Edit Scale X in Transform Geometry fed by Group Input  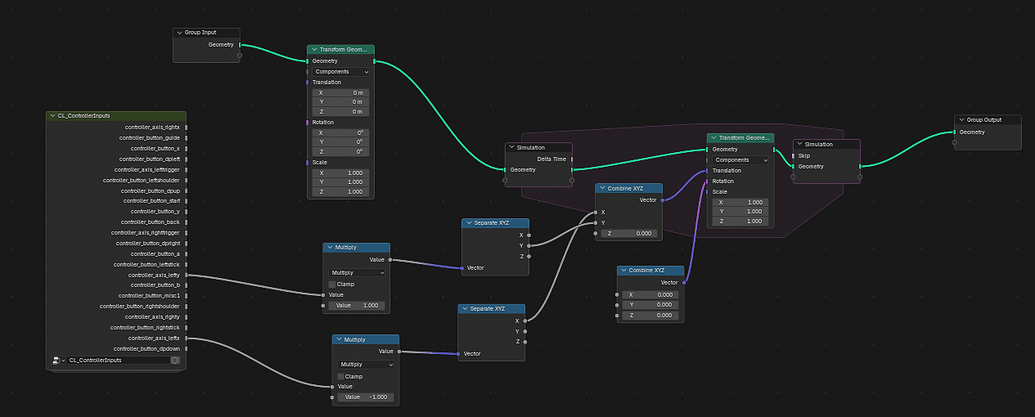pos(341,173)
